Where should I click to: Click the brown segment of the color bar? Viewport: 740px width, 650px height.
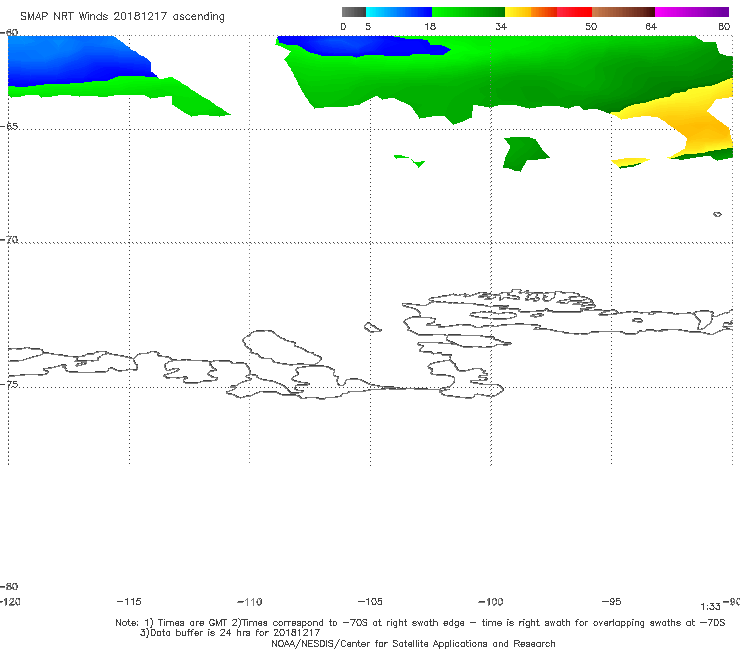point(623,12)
